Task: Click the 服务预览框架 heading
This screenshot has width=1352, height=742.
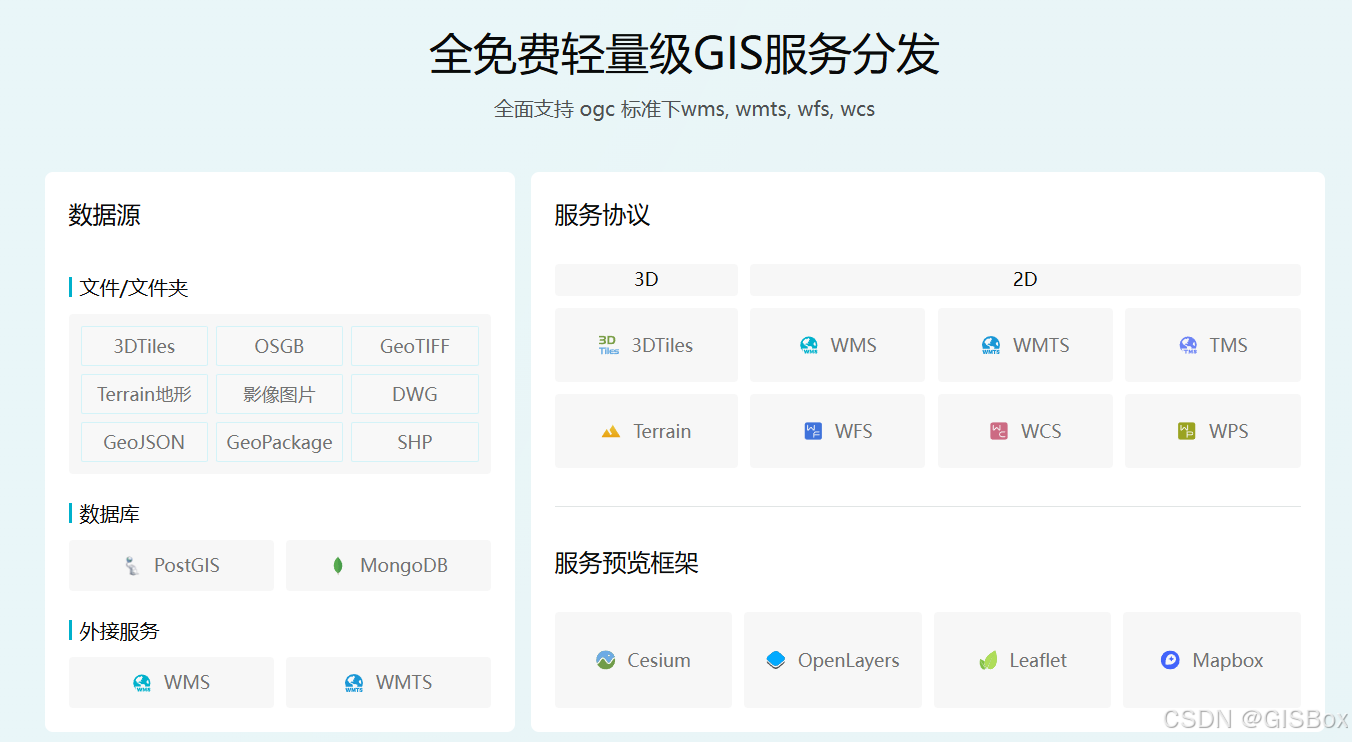Action: [x=626, y=563]
